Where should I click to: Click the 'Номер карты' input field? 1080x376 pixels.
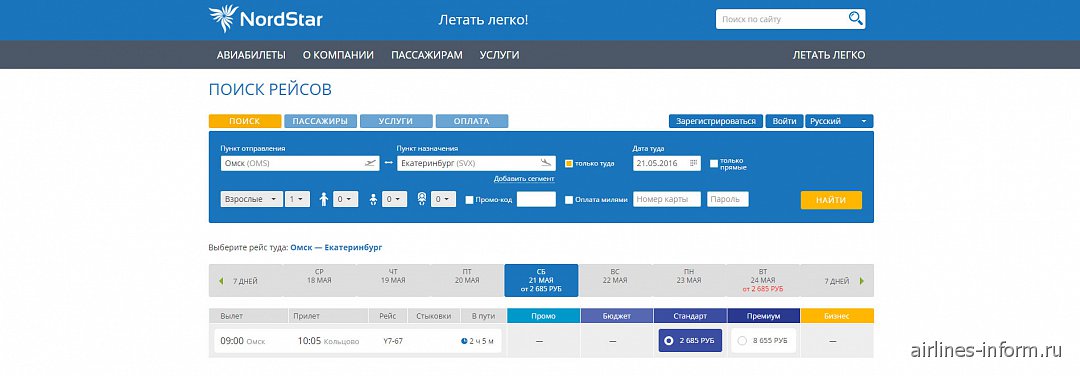click(667, 200)
